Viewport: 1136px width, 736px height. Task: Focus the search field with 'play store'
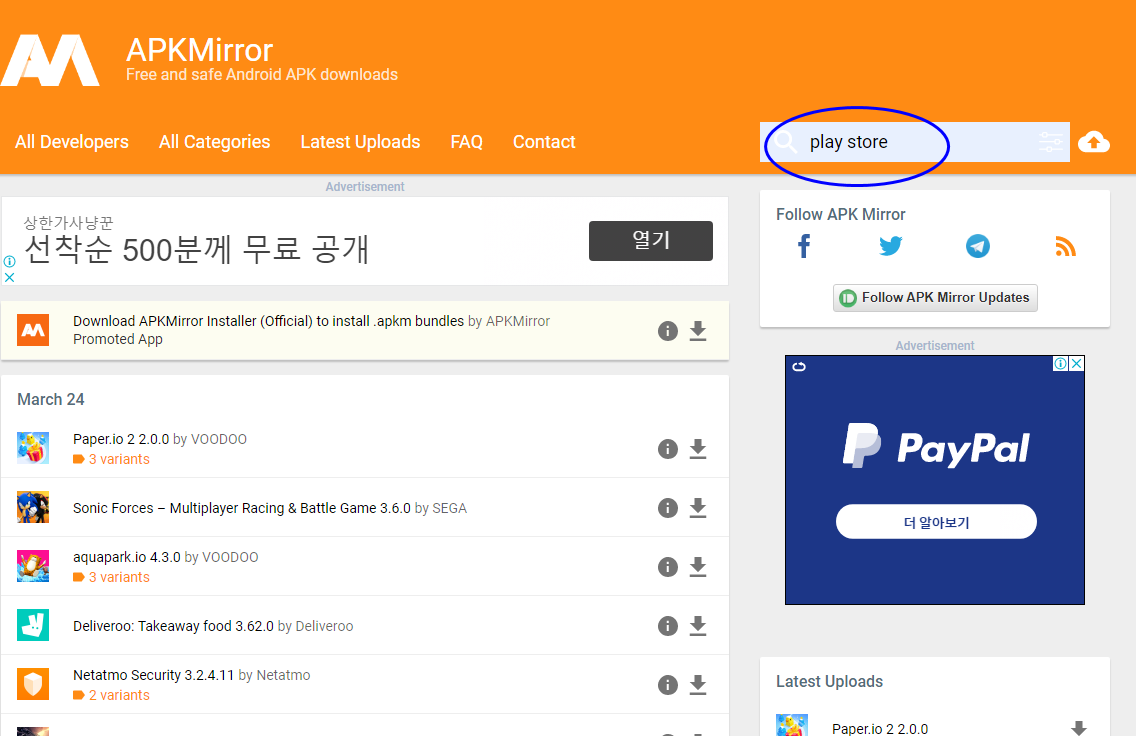click(x=915, y=142)
